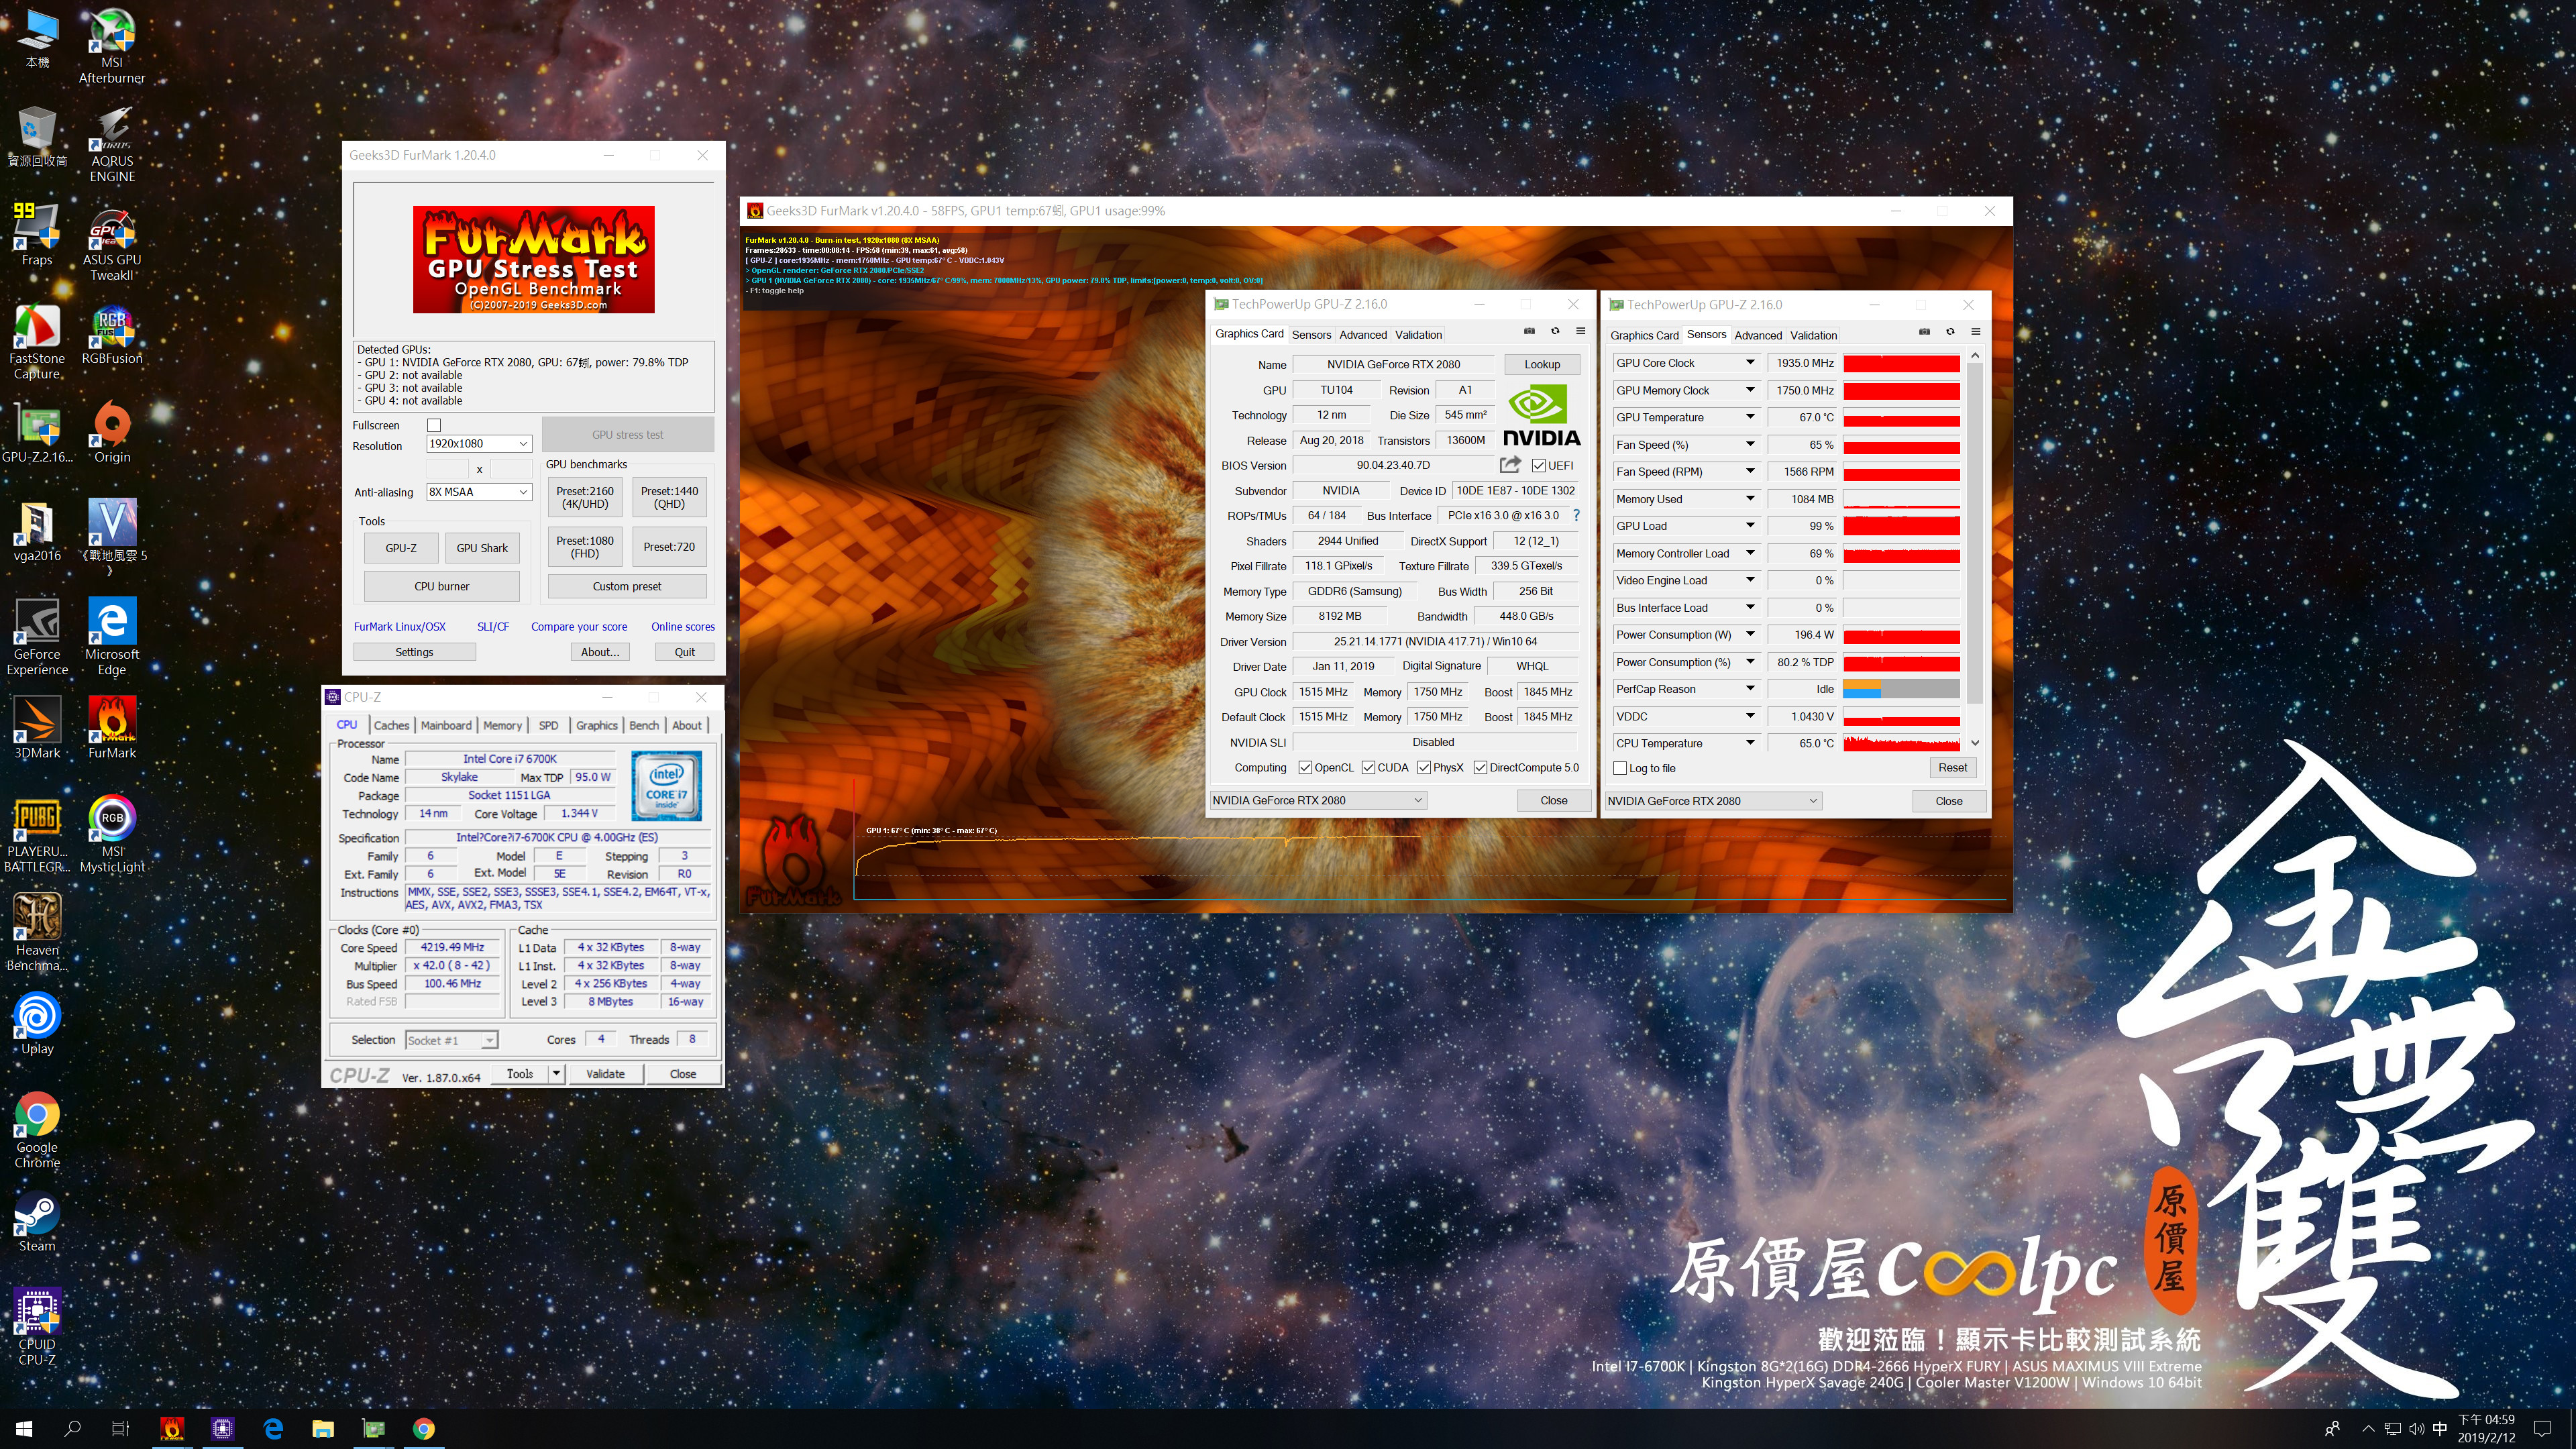Open the Compare your score link

click(579, 627)
